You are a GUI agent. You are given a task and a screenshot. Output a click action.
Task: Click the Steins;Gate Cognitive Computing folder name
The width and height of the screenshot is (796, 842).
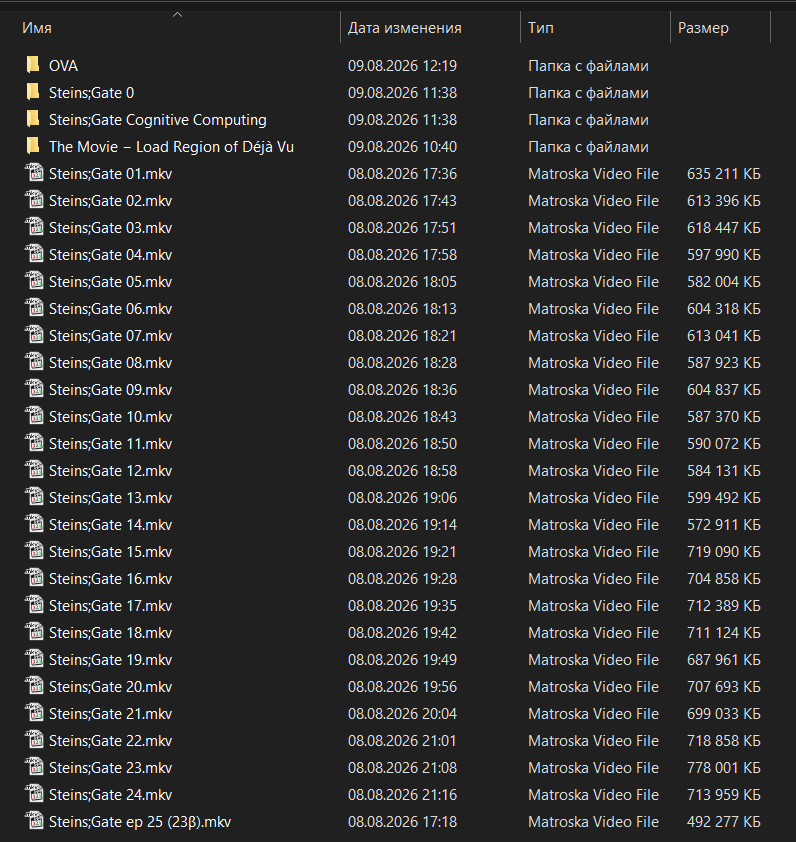click(x=157, y=120)
